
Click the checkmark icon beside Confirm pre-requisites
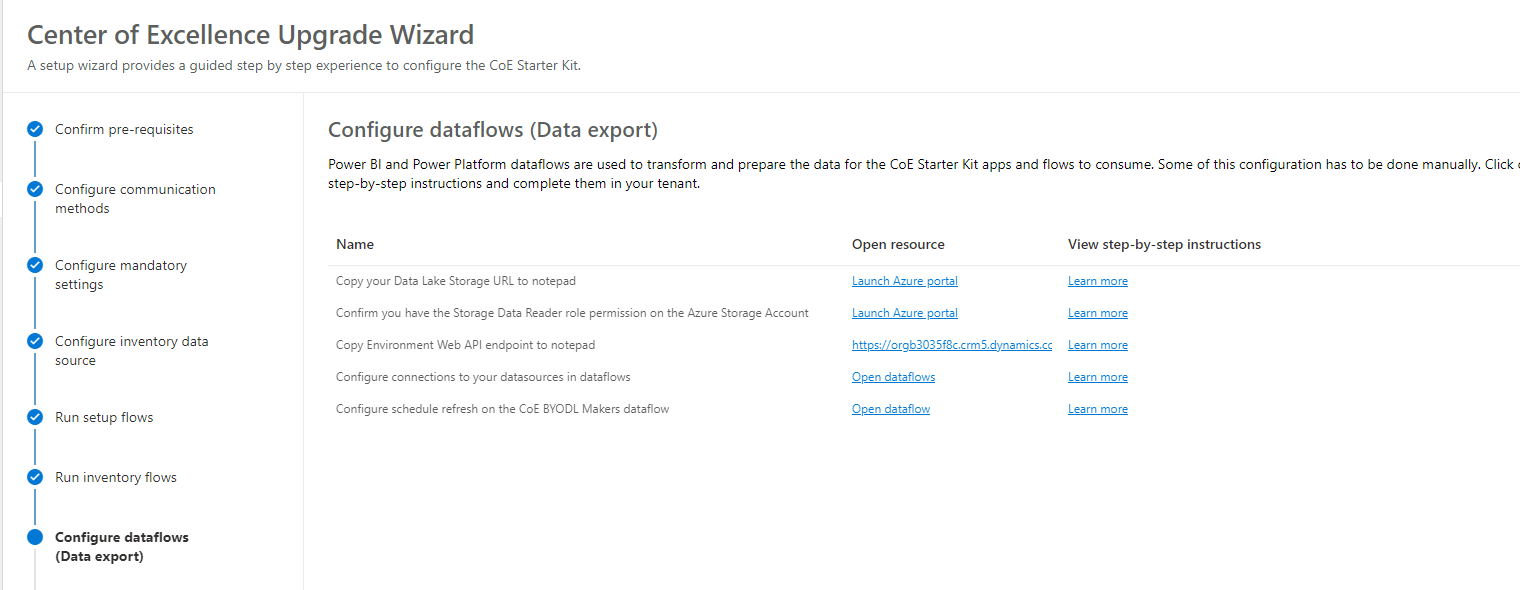pos(35,128)
